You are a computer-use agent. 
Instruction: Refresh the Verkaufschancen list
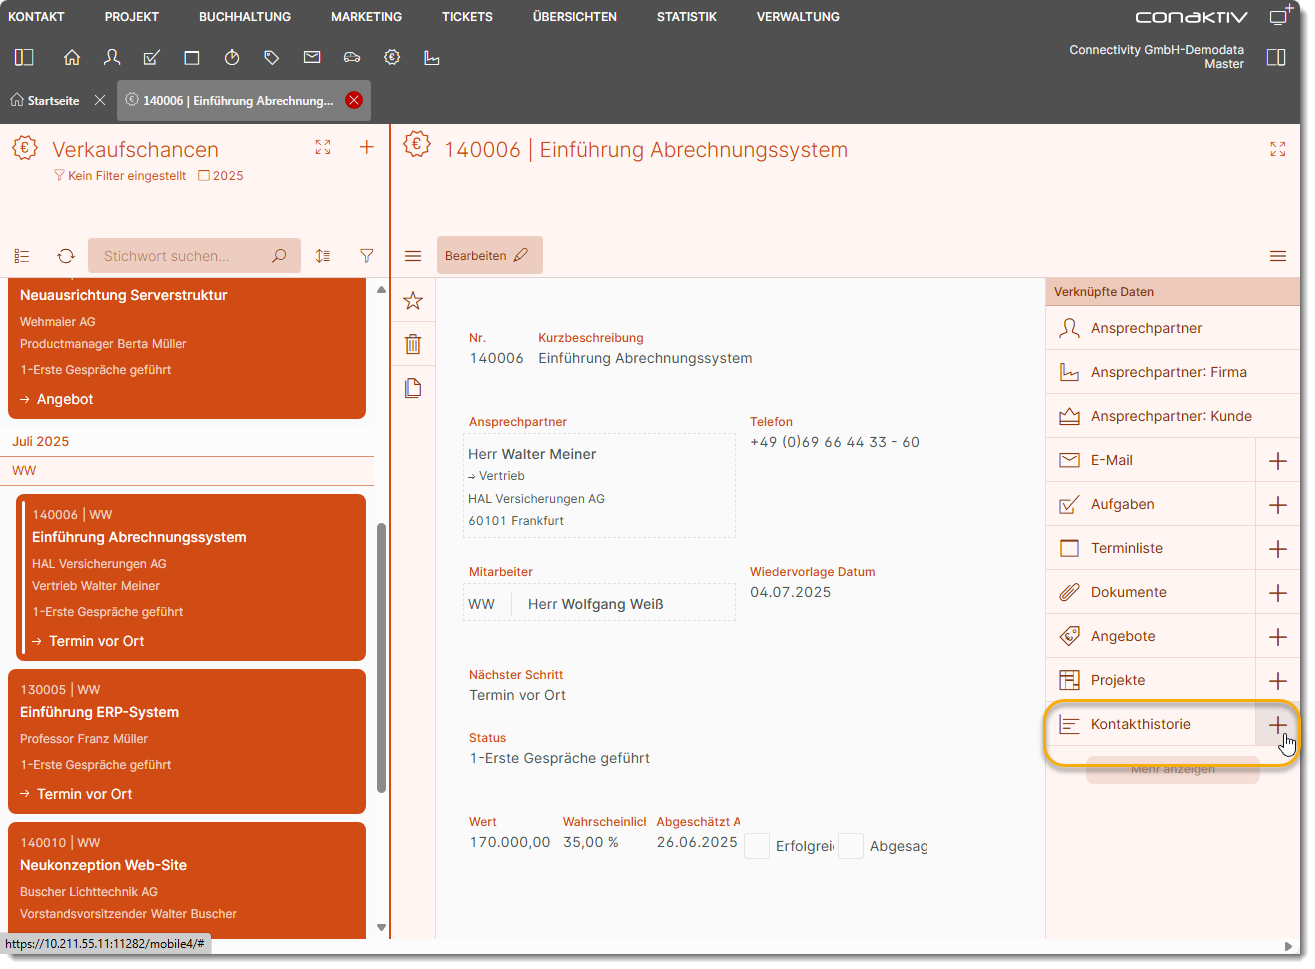point(66,256)
